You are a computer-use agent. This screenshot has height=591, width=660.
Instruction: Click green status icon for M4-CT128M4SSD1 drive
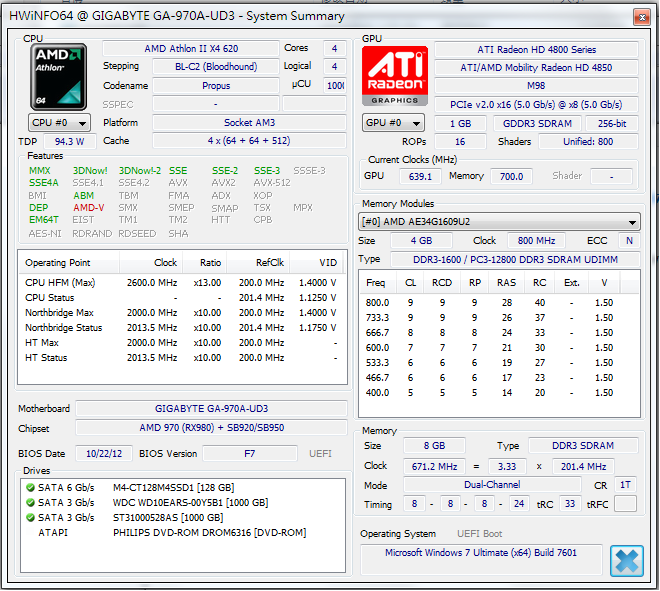(x=30, y=488)
